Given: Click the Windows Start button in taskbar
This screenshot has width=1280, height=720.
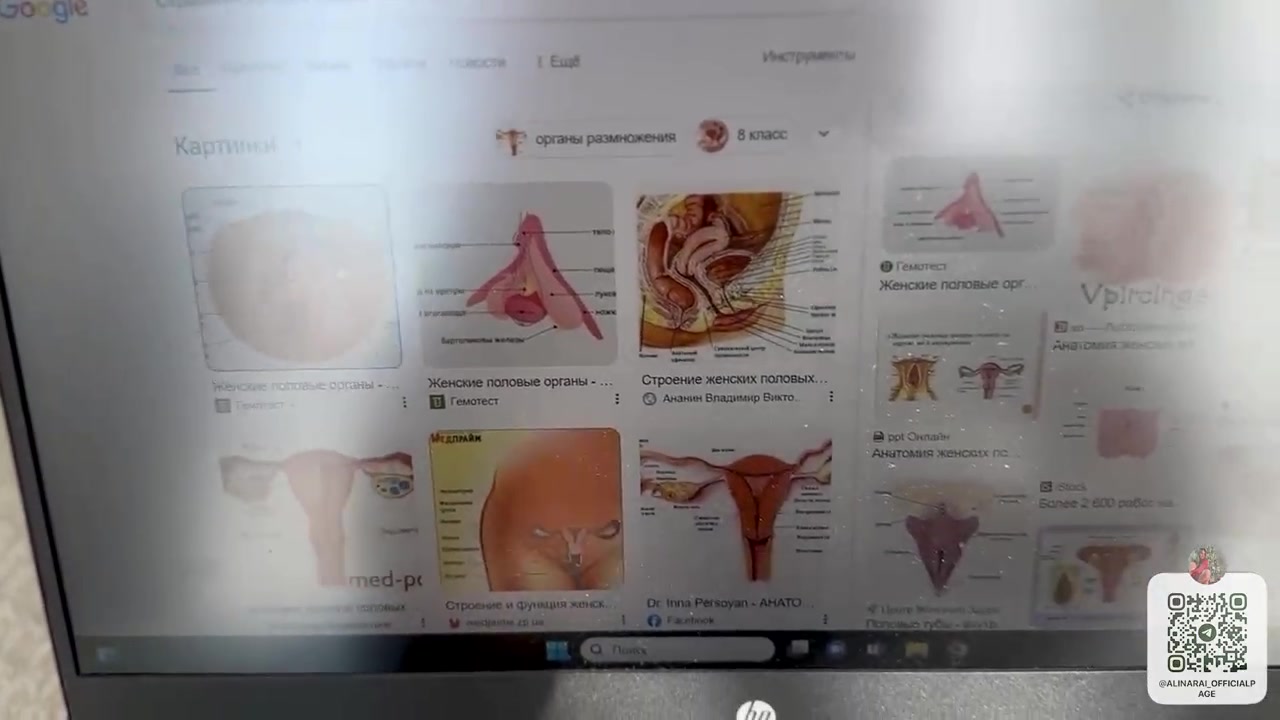Looking at the screenshot, I should tap(556, 650).
